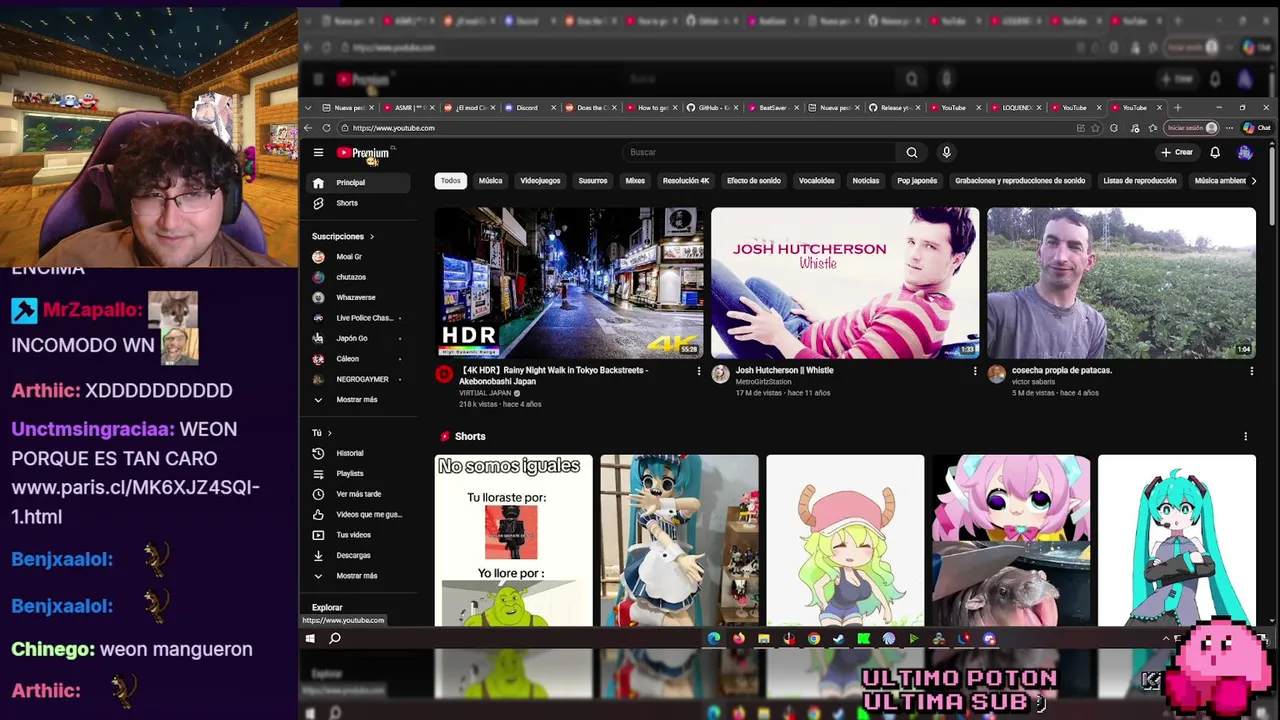Open the account avatar menu

click(x=1245, y=153)
